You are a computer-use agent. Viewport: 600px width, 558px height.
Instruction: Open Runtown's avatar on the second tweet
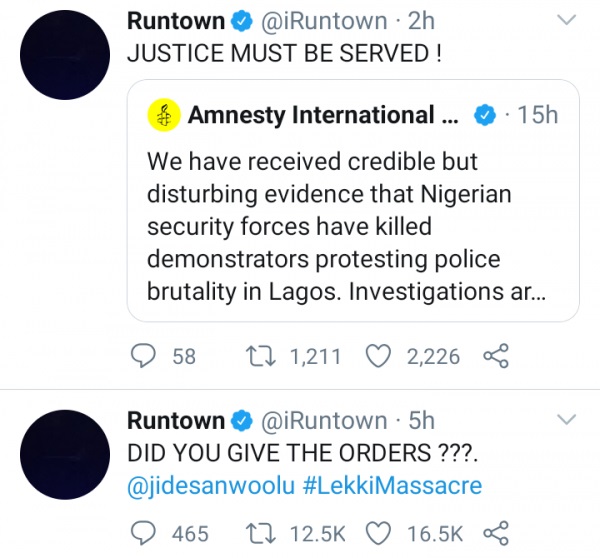tap(63, 450)
